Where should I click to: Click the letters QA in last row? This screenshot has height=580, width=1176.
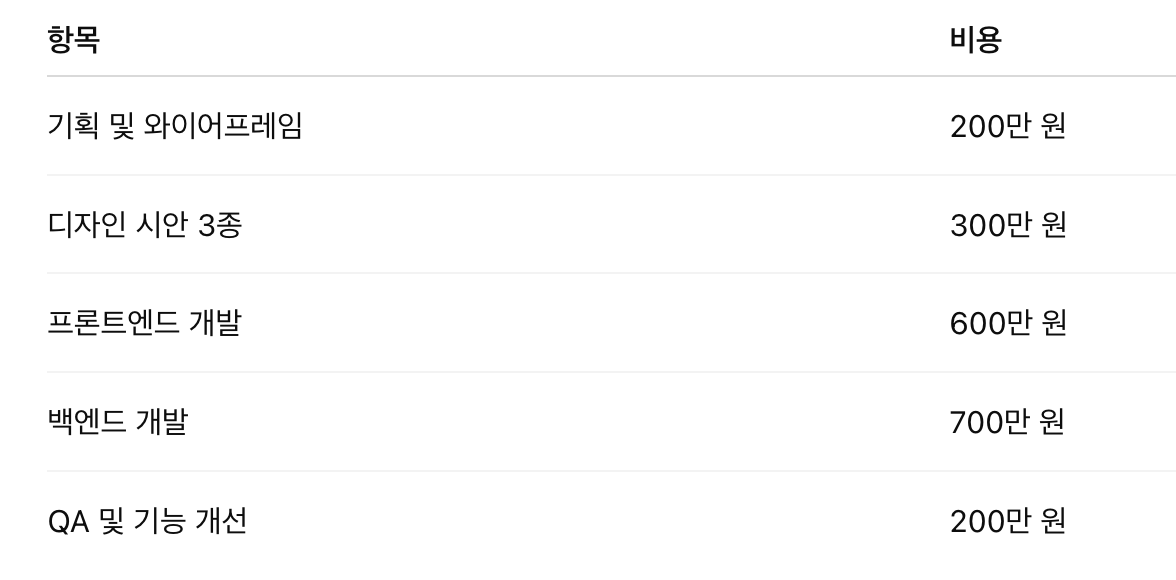[68, 521]
